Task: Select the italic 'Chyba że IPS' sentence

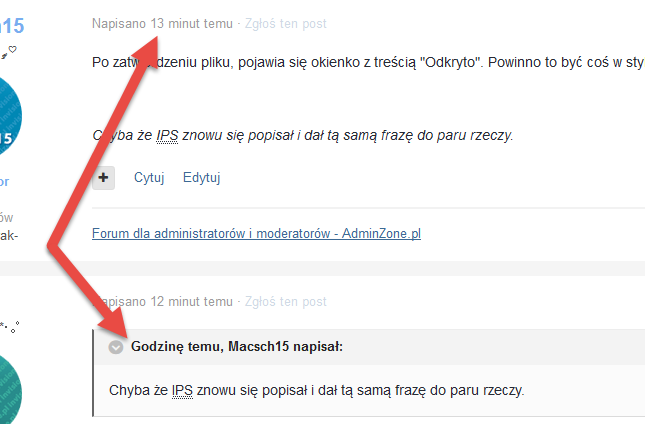Action: [x=303, y=135]
